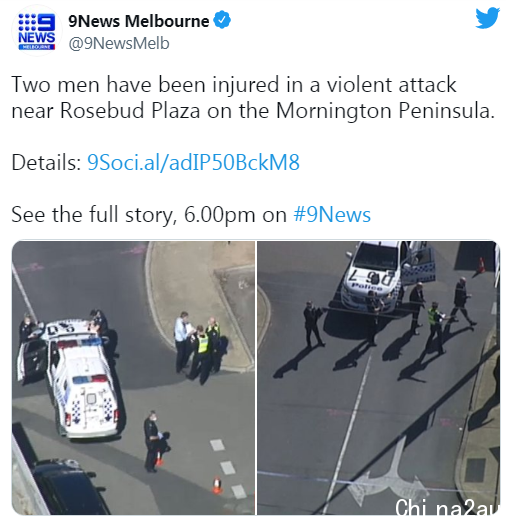The height and width of the screenshot is (521, 506).
Task: Visit the @9NewsMelb handle
Action: 119,43
